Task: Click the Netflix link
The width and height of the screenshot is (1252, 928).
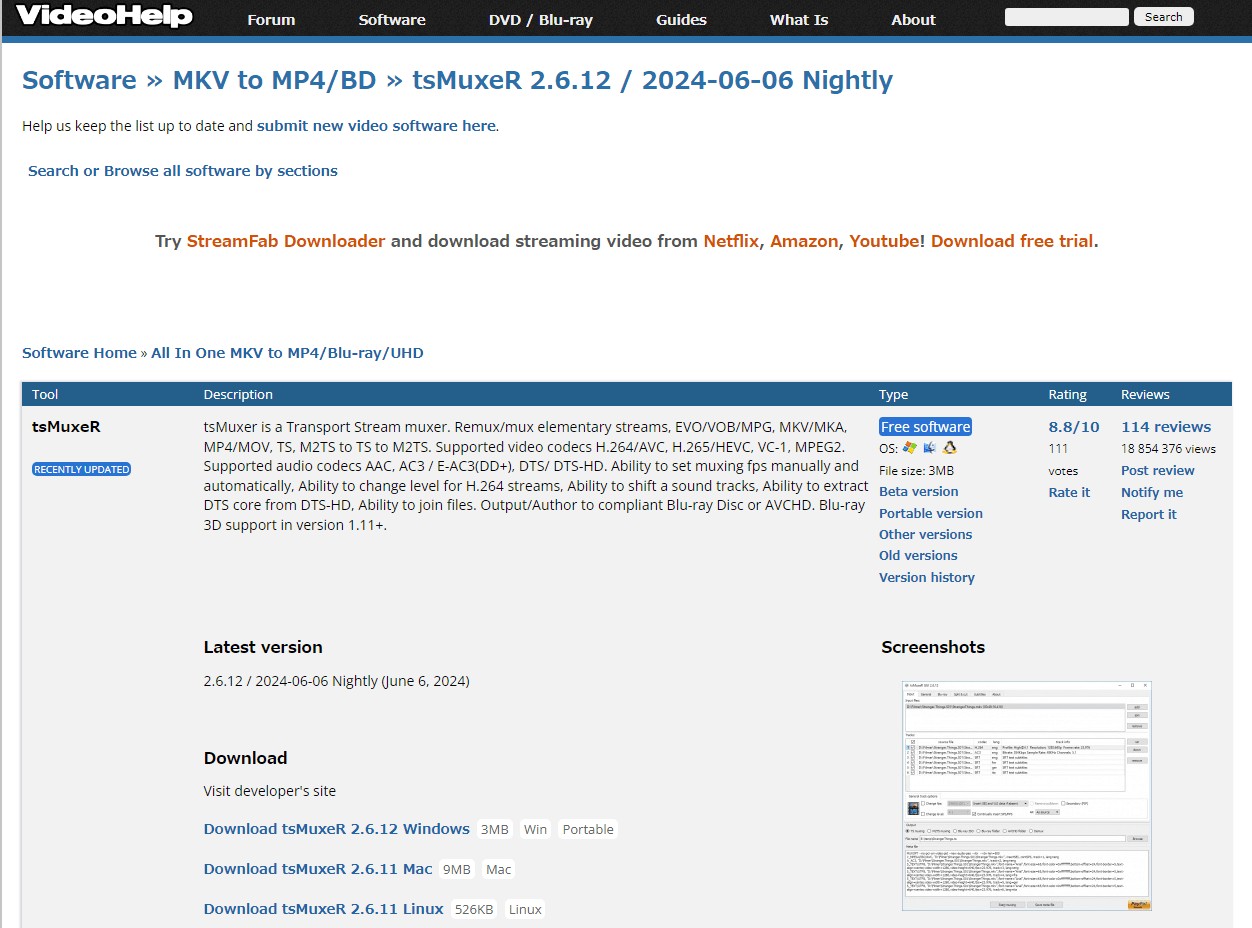Action: 731,241
